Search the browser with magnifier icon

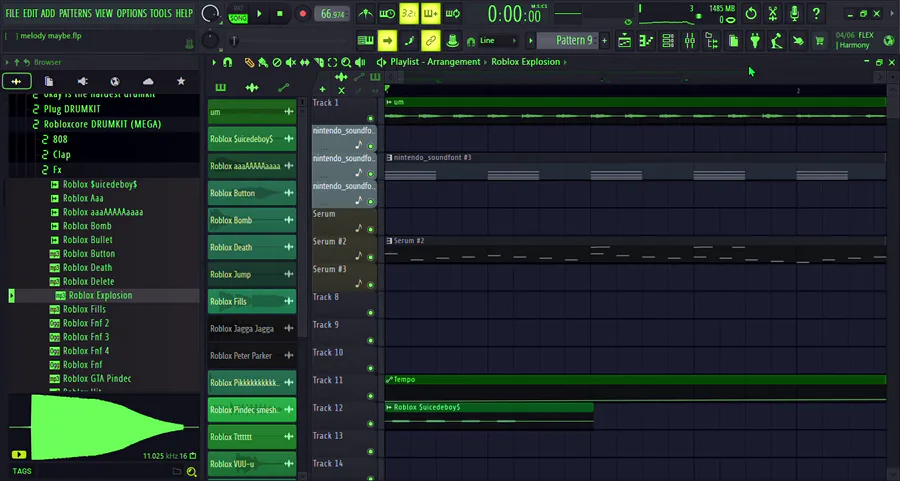[192, 472]
